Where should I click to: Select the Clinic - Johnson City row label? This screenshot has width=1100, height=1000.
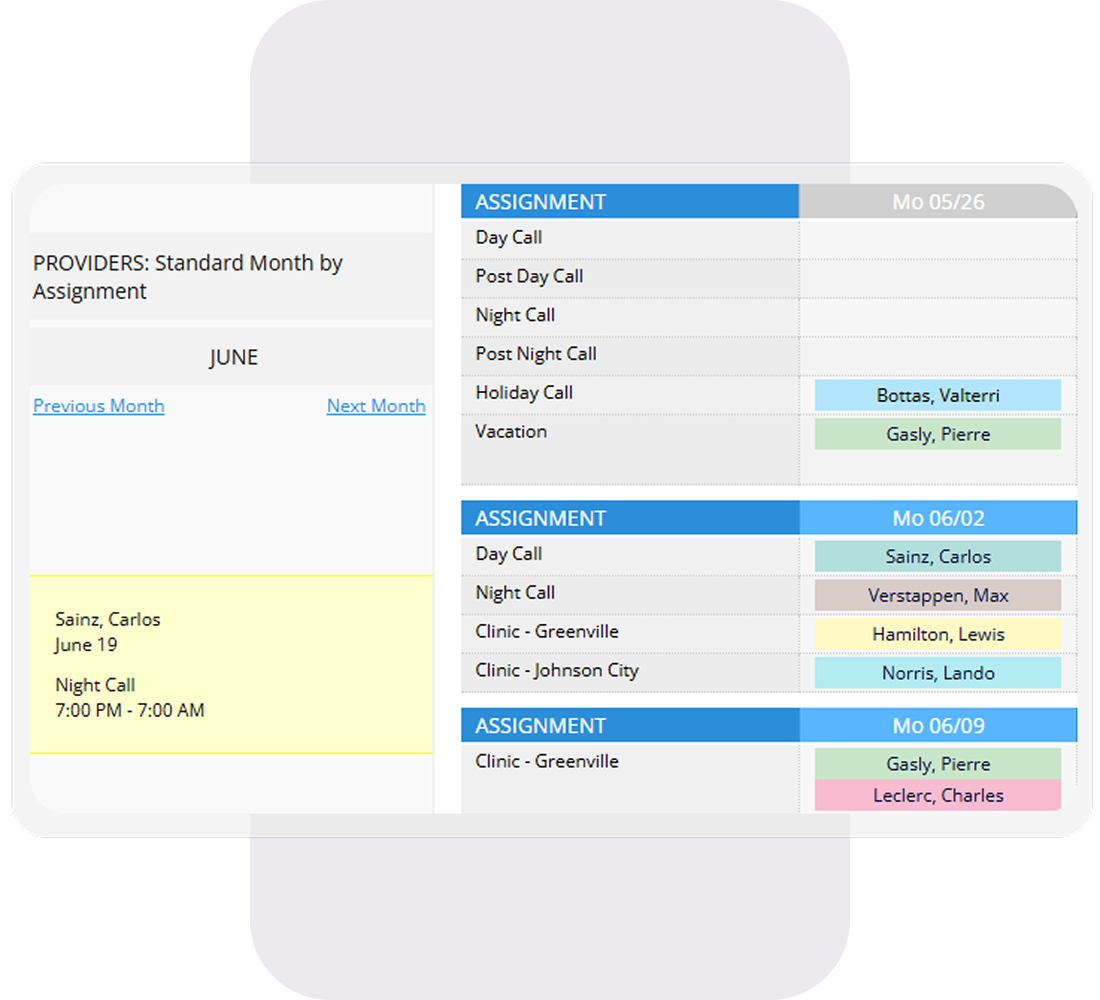click(x=556, y=671)
